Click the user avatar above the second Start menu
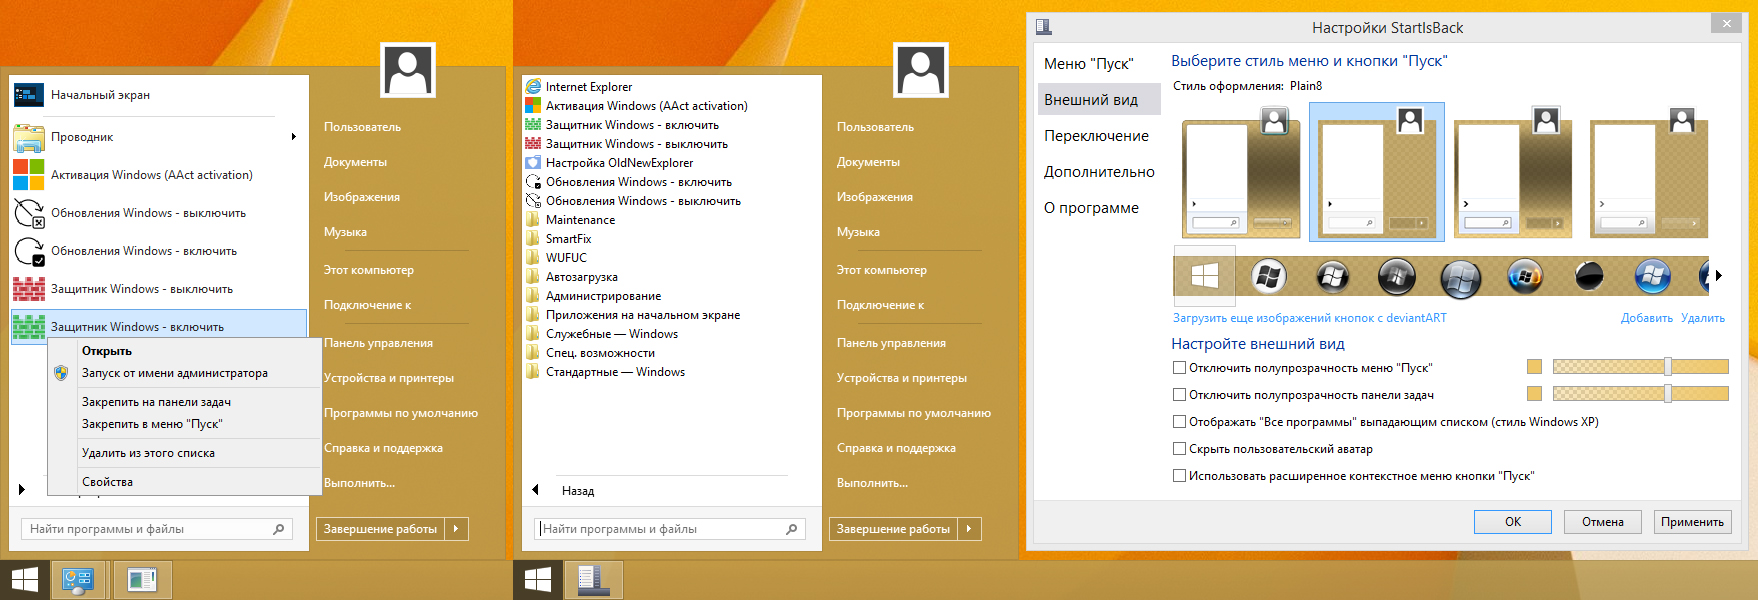 [921, 70]
